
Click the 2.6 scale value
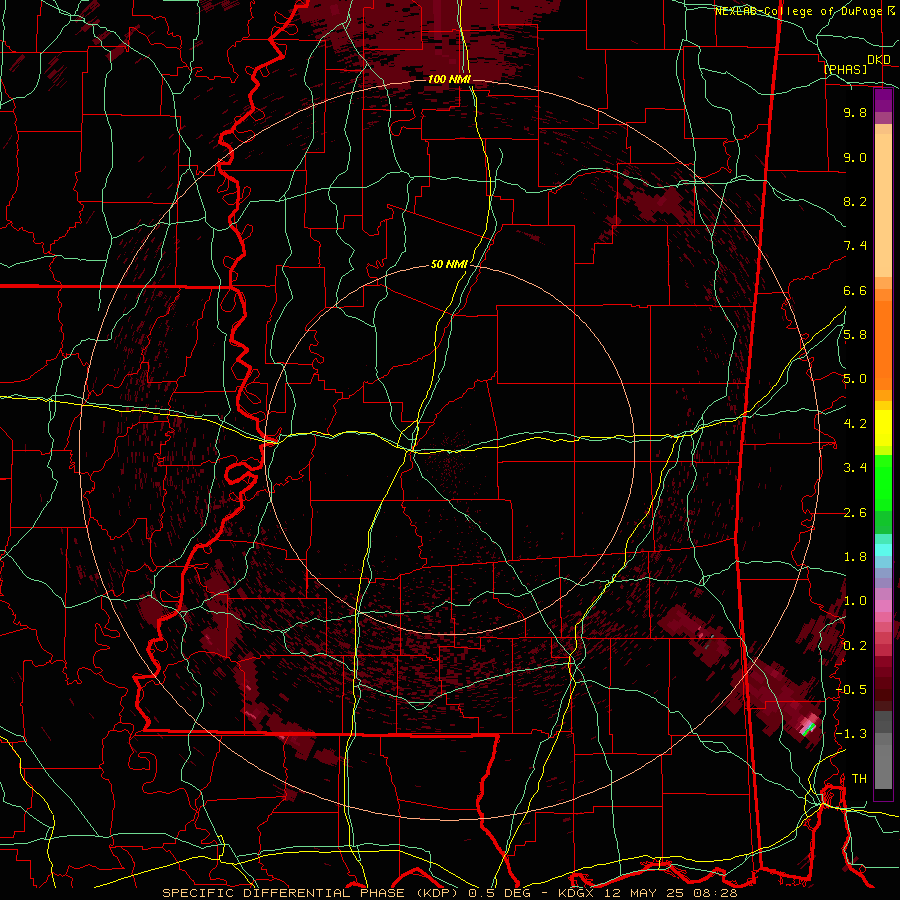click(x=855, y=513)
